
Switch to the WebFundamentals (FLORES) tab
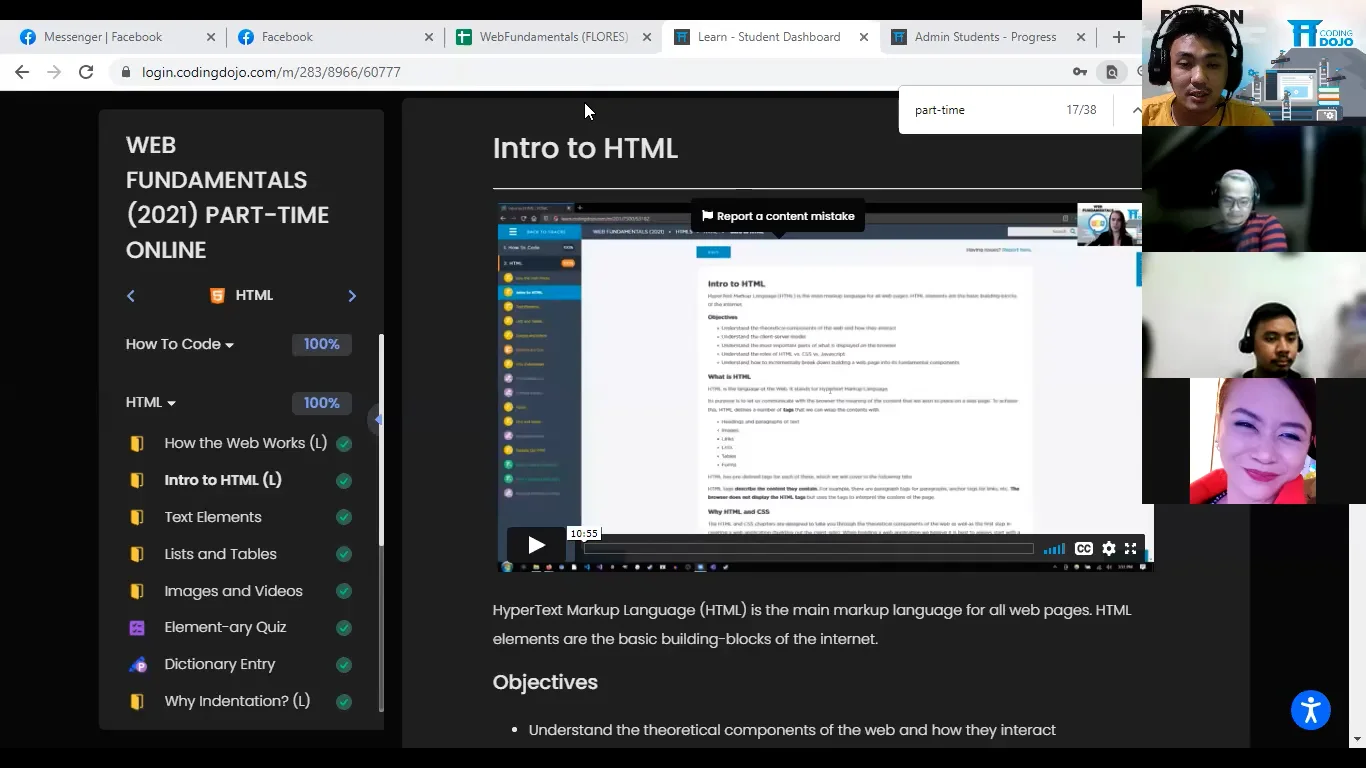tap(553, 37)
